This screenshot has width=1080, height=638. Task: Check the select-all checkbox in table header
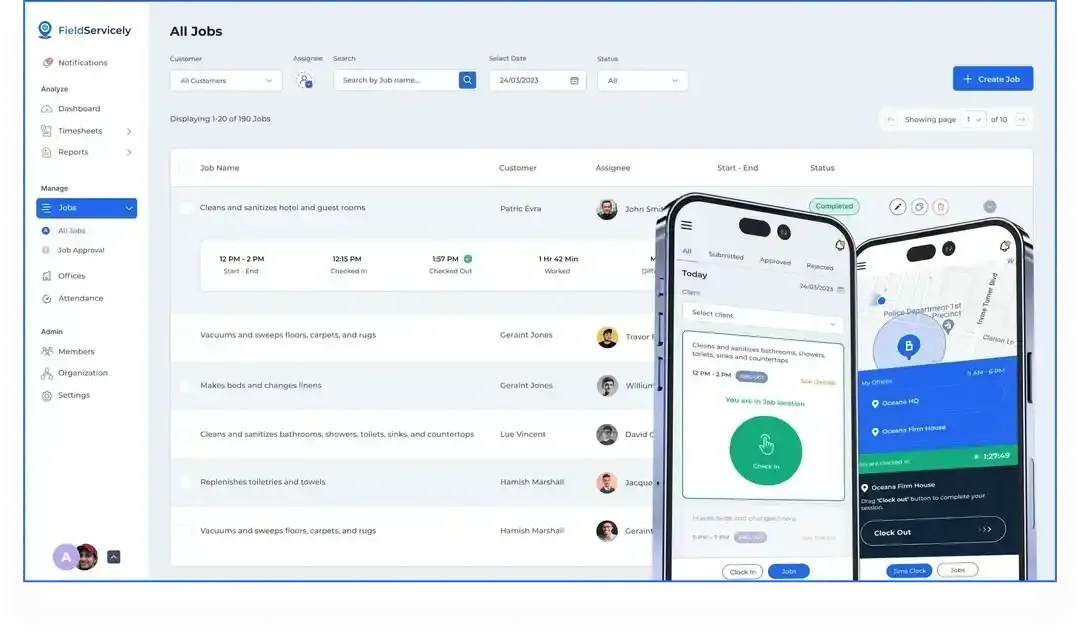[185, 168]
